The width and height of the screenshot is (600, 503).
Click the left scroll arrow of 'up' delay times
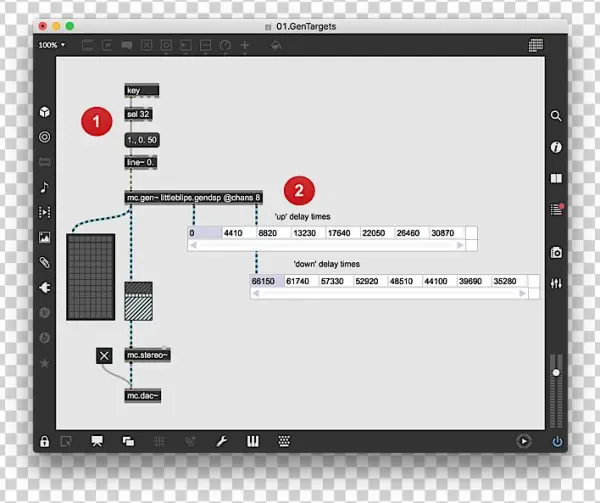[x=193, y=245]
